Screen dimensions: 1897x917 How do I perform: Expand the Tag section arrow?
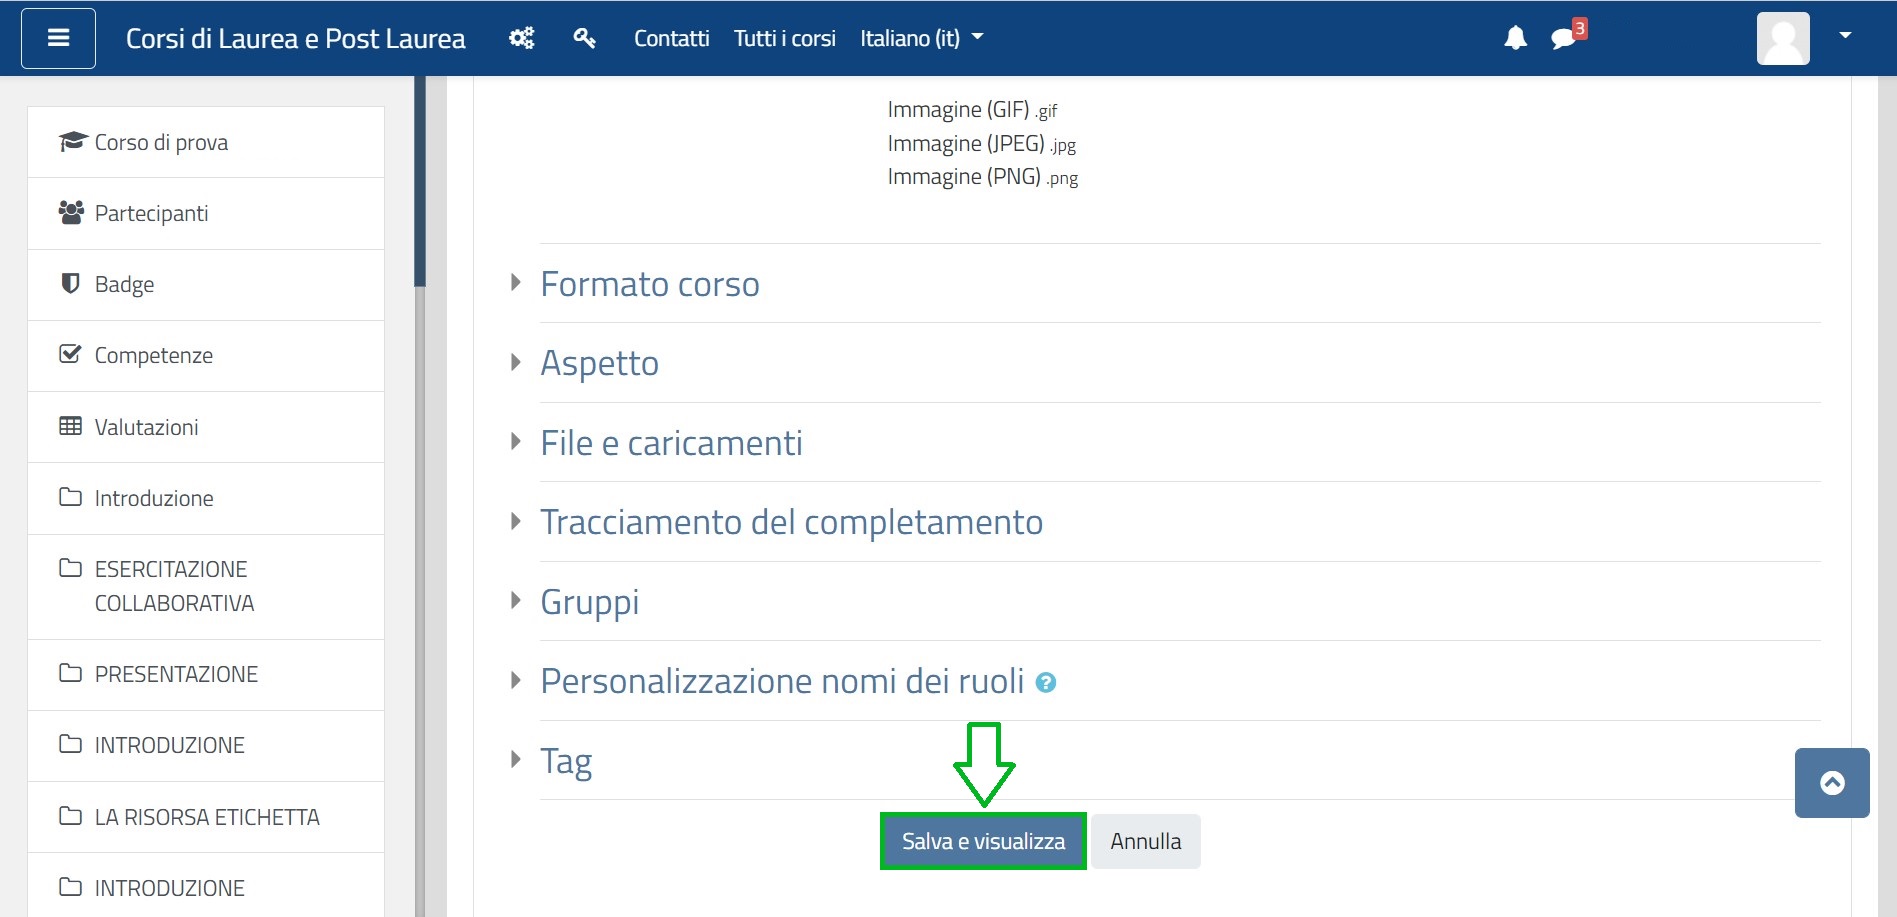point(516,759)
